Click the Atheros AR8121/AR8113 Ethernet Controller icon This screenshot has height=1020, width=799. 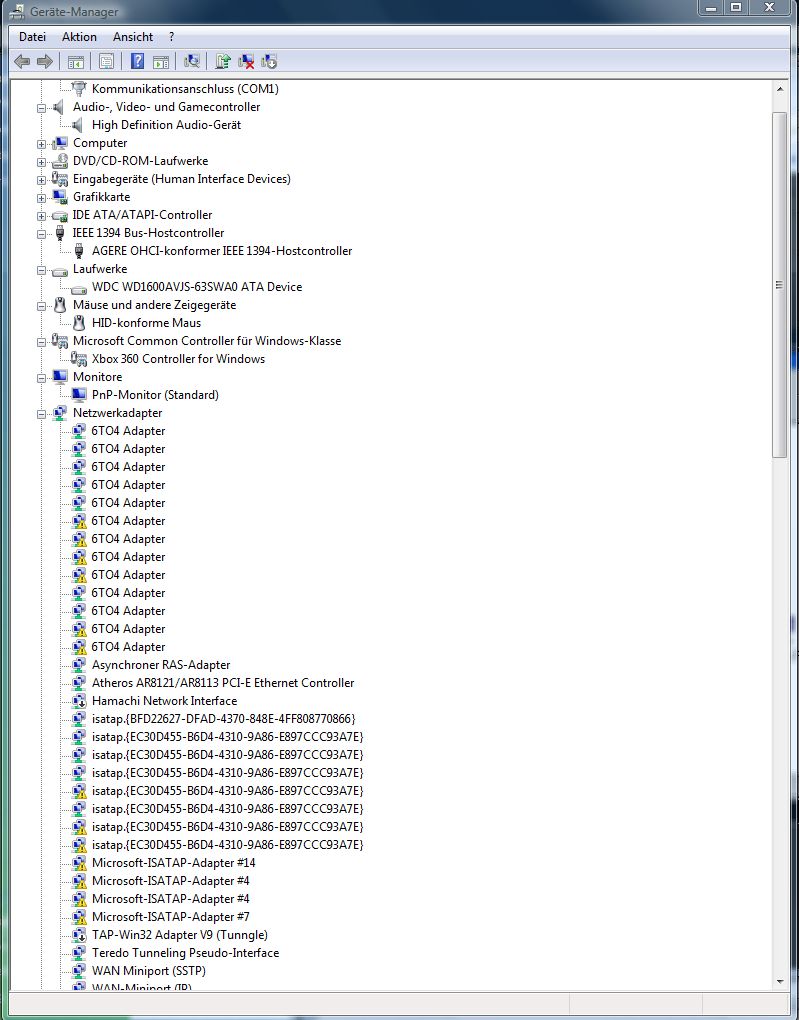point(79,682)
